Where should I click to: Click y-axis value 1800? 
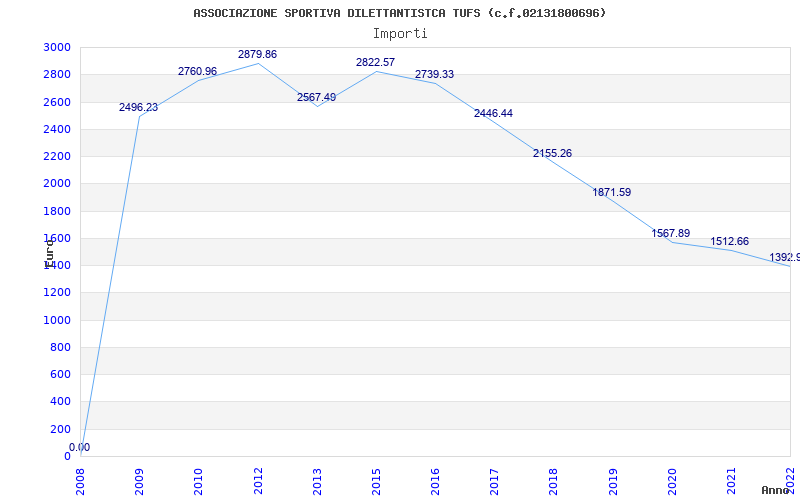pyautogui.click(x=58, y=211)
